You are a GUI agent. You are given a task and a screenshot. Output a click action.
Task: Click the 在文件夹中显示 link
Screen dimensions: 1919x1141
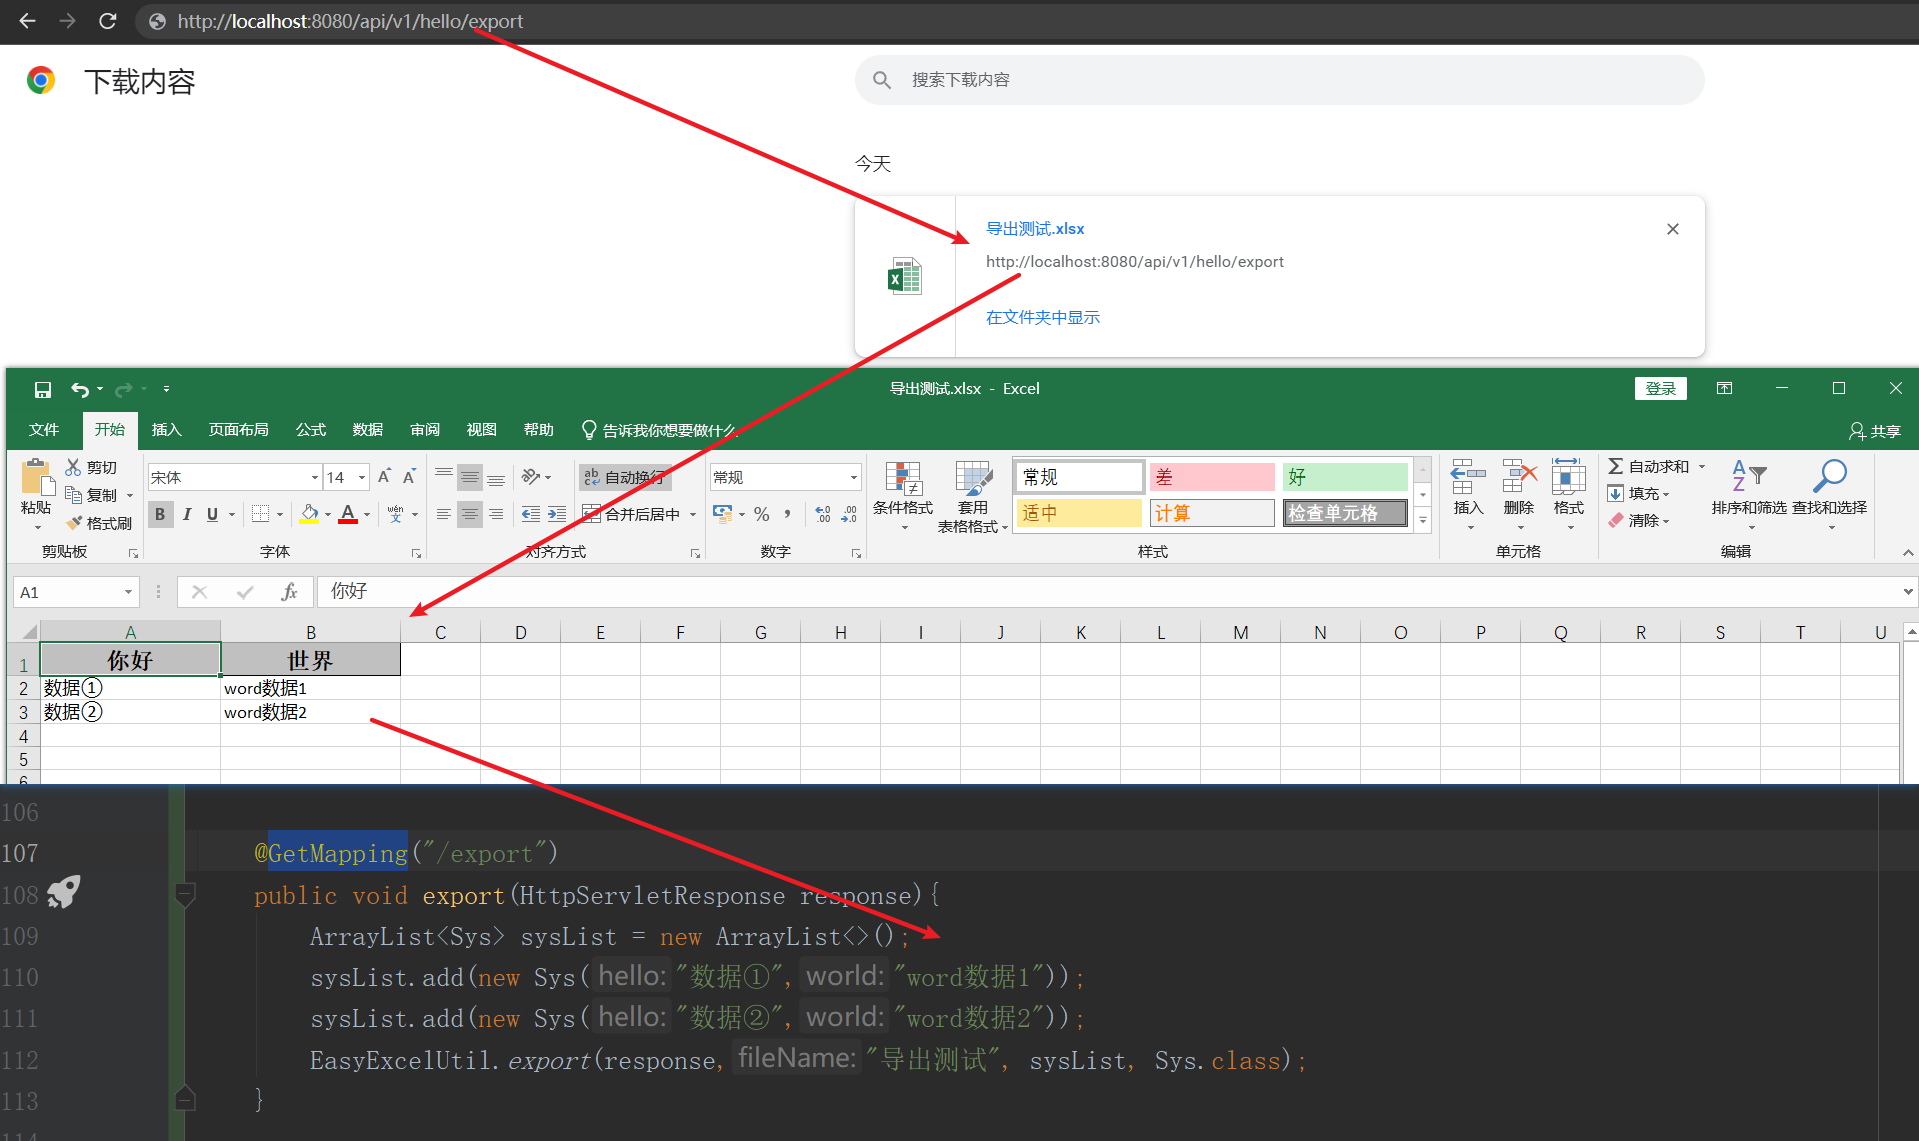click(x=1042, y=317)
